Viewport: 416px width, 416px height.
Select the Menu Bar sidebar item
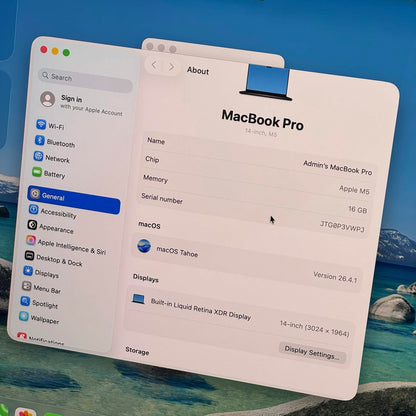[x=41, y=288]
